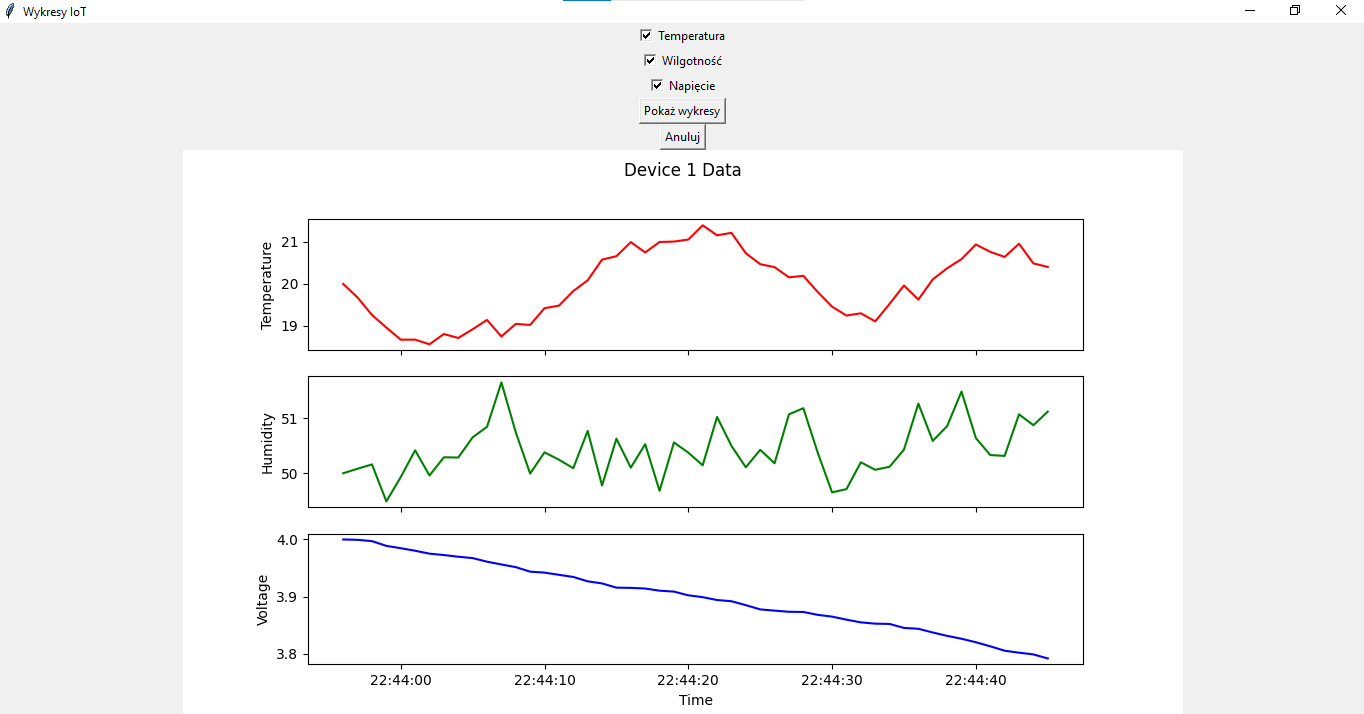Click the 22:44:40 time tick label
The height and width of the screenshot is (714, 1364).
pyautogui.click(x=976, y=680)
